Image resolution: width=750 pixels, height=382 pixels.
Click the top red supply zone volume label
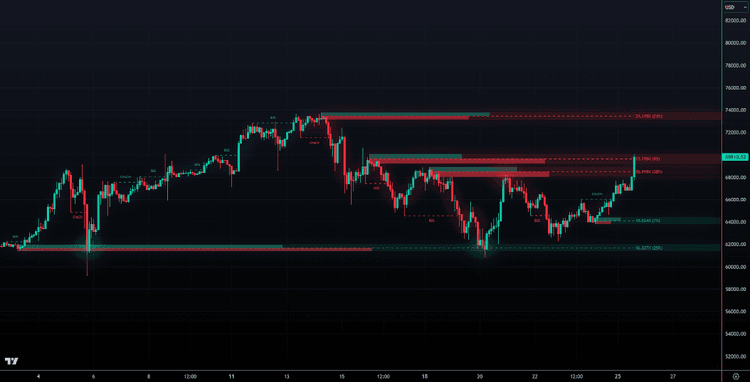click(649, 116)
